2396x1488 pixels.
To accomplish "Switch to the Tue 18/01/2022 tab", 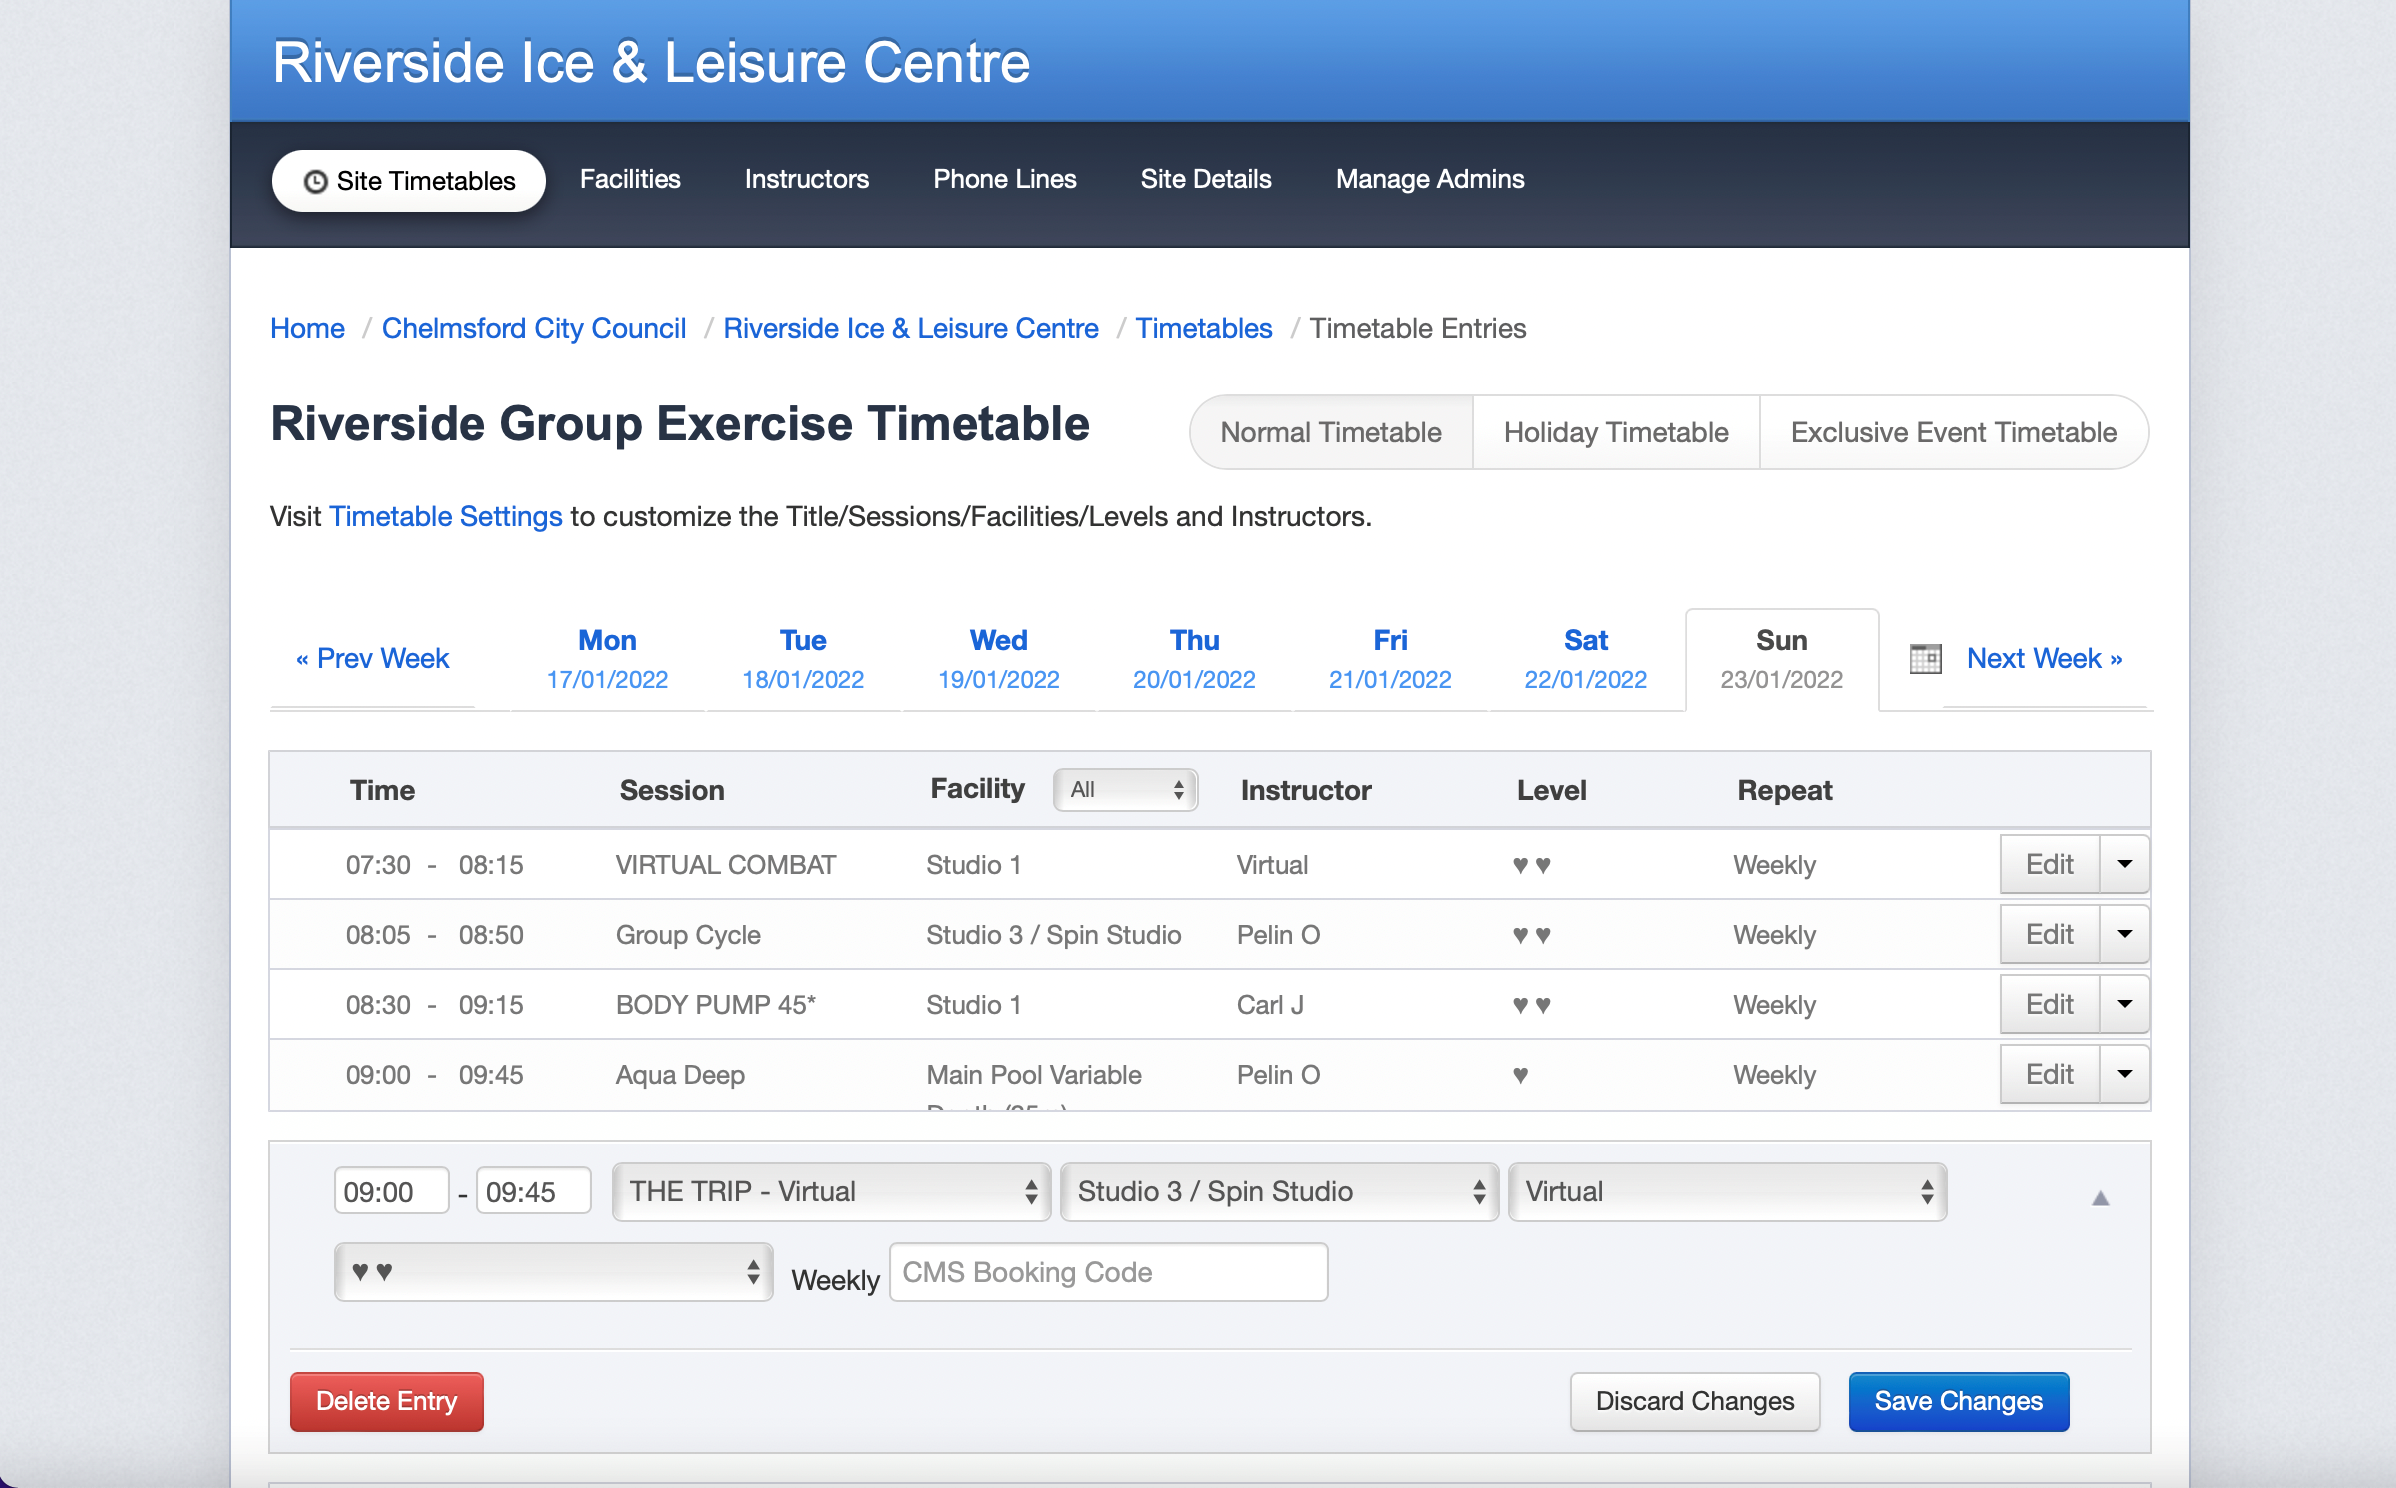I will (x=803, y=659).
